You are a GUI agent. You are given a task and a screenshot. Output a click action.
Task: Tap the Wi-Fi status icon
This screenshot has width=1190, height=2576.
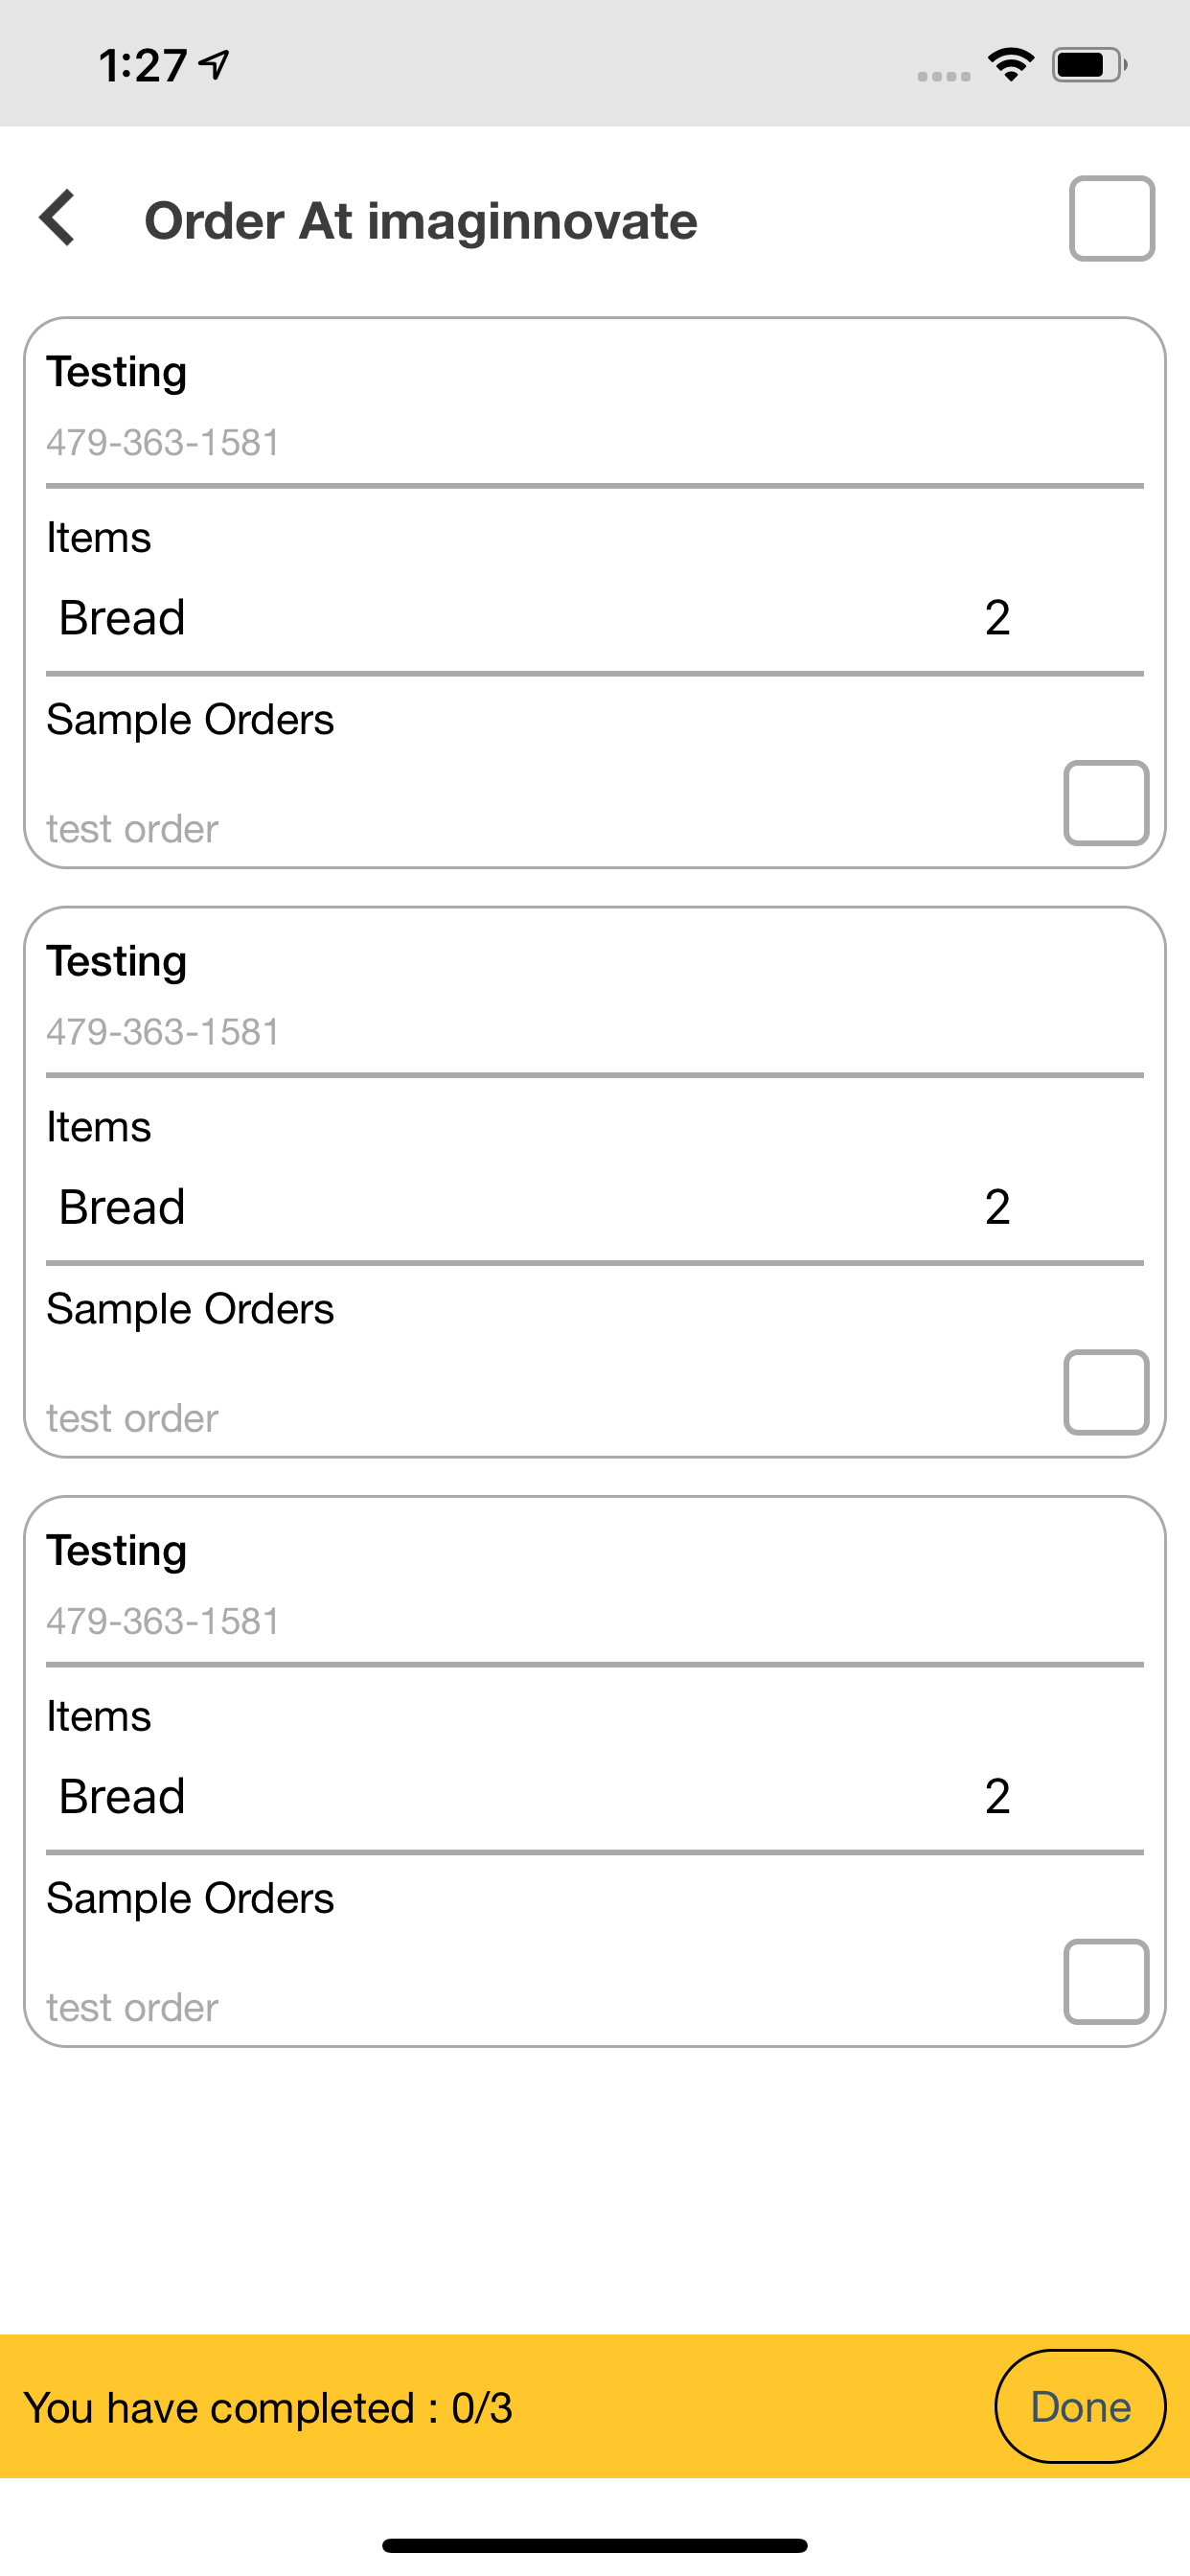click(1011, 65)
